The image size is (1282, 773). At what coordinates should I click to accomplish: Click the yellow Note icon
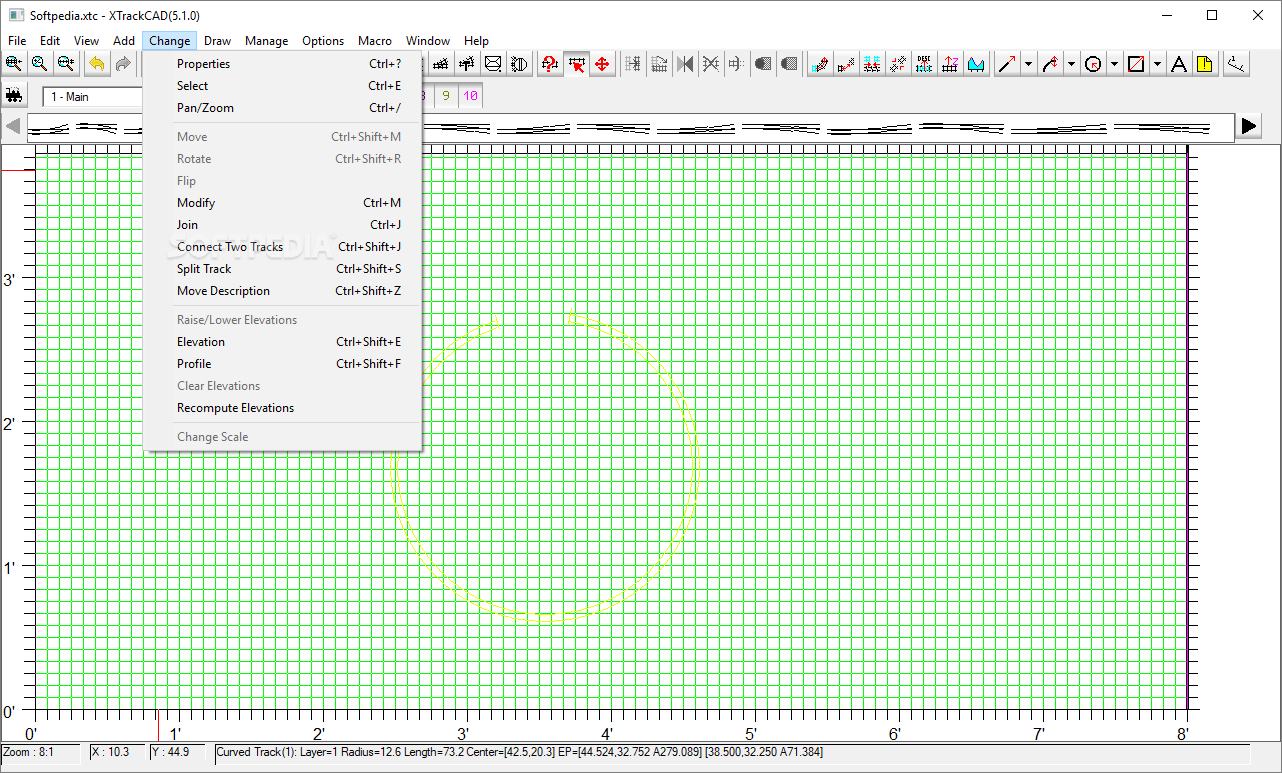(1205, 64)
